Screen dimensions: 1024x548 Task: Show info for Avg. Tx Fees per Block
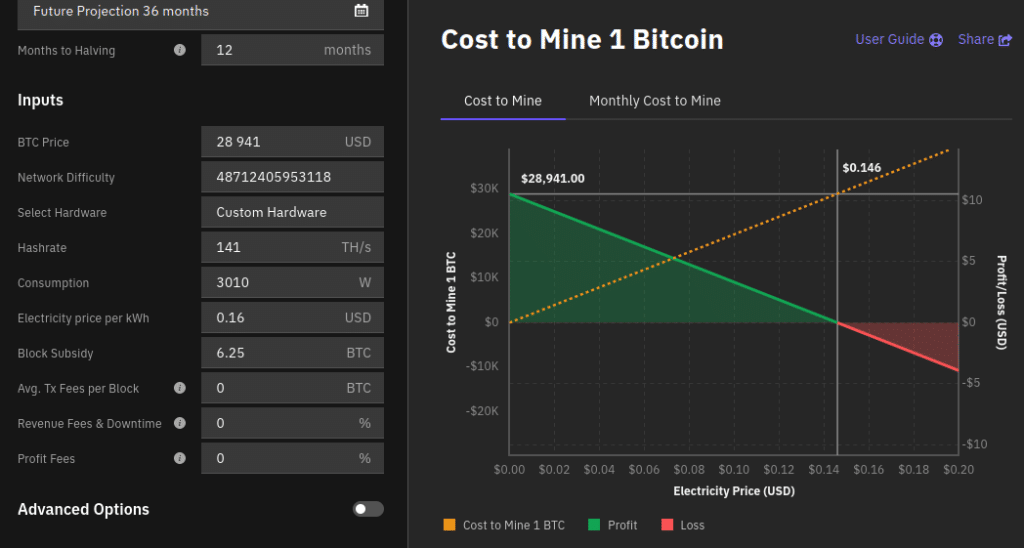pos(180,388)
